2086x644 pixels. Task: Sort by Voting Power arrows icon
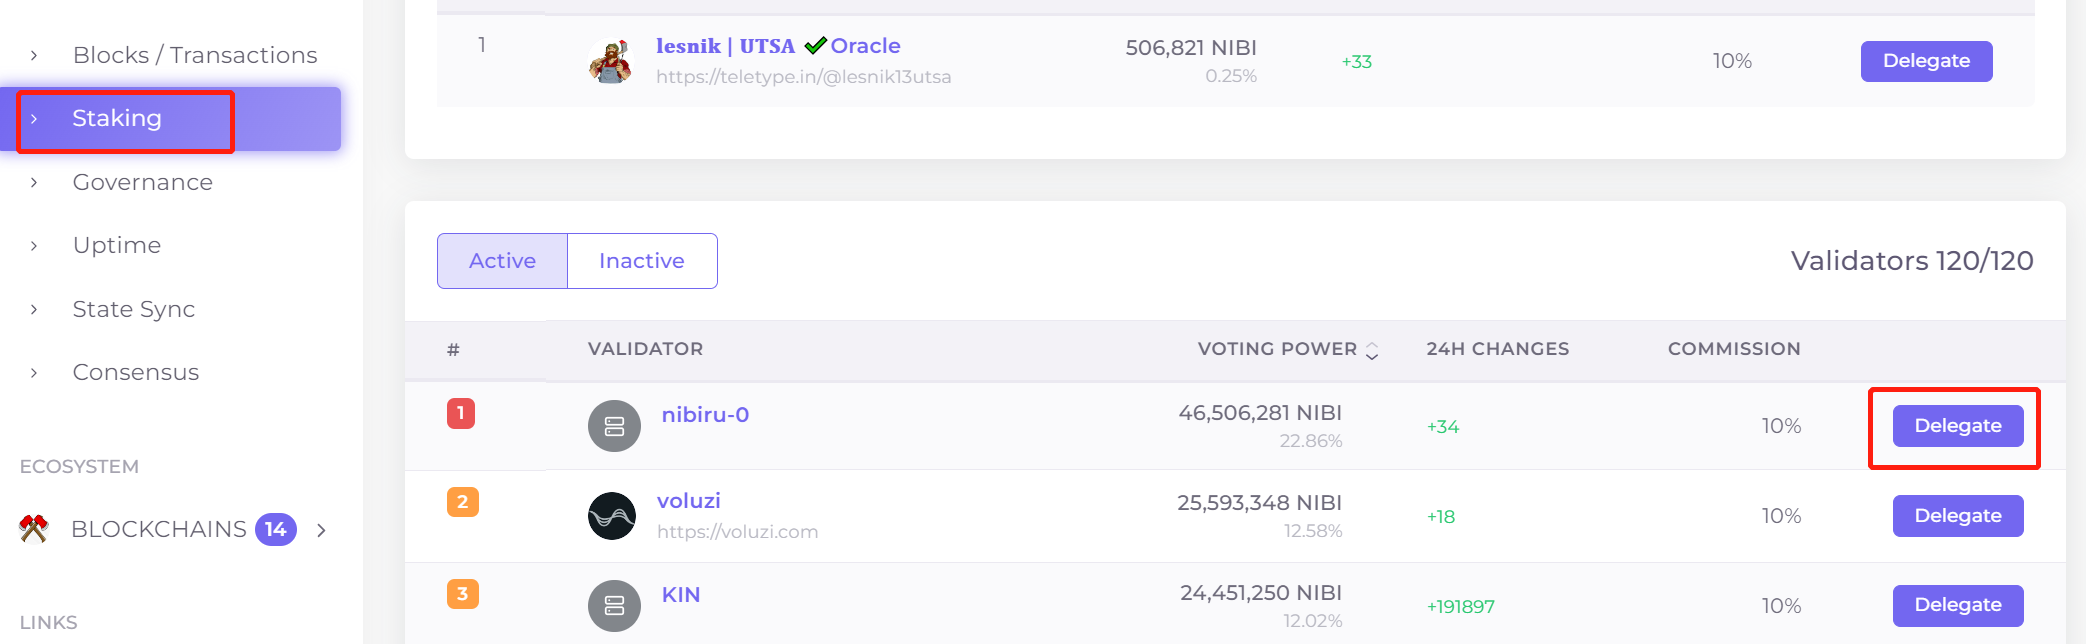pyautogui.click(x=1372, y=350)
